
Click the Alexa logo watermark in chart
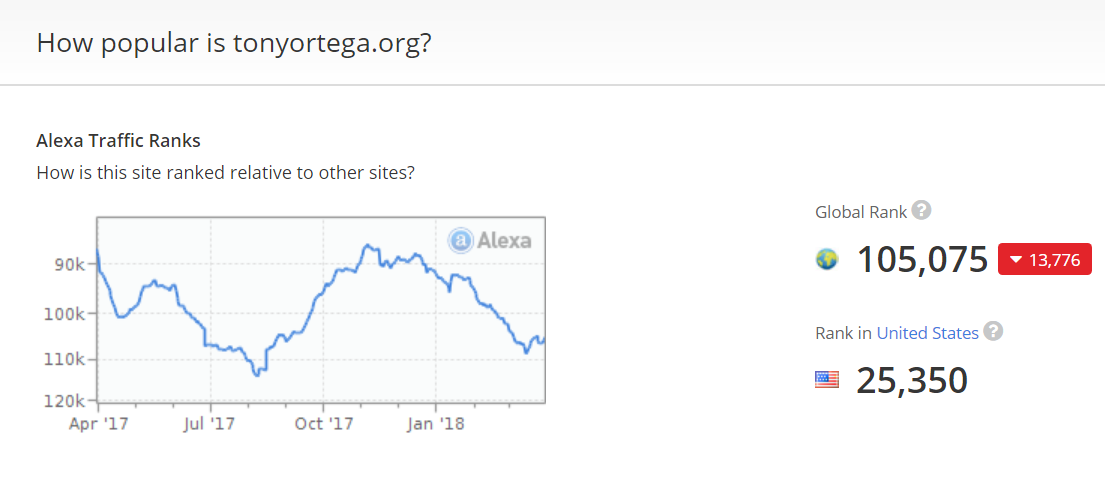coord(490,240)
